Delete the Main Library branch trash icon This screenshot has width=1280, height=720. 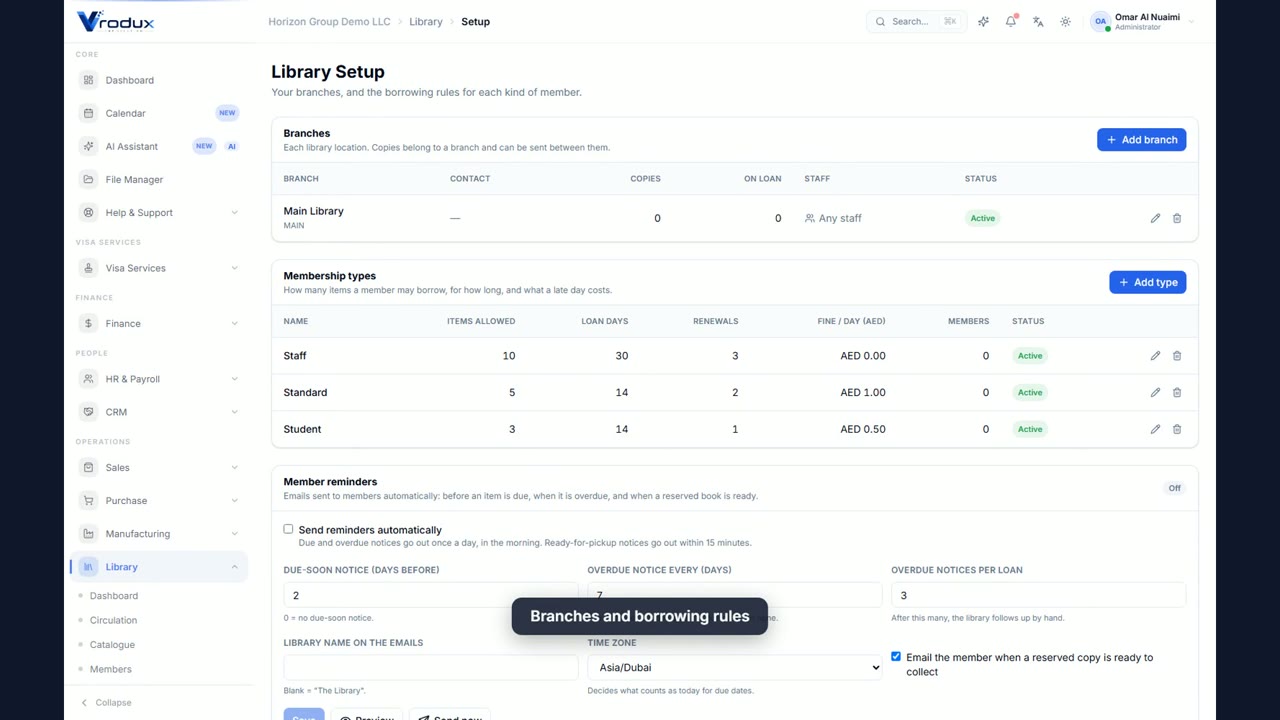1177,218
